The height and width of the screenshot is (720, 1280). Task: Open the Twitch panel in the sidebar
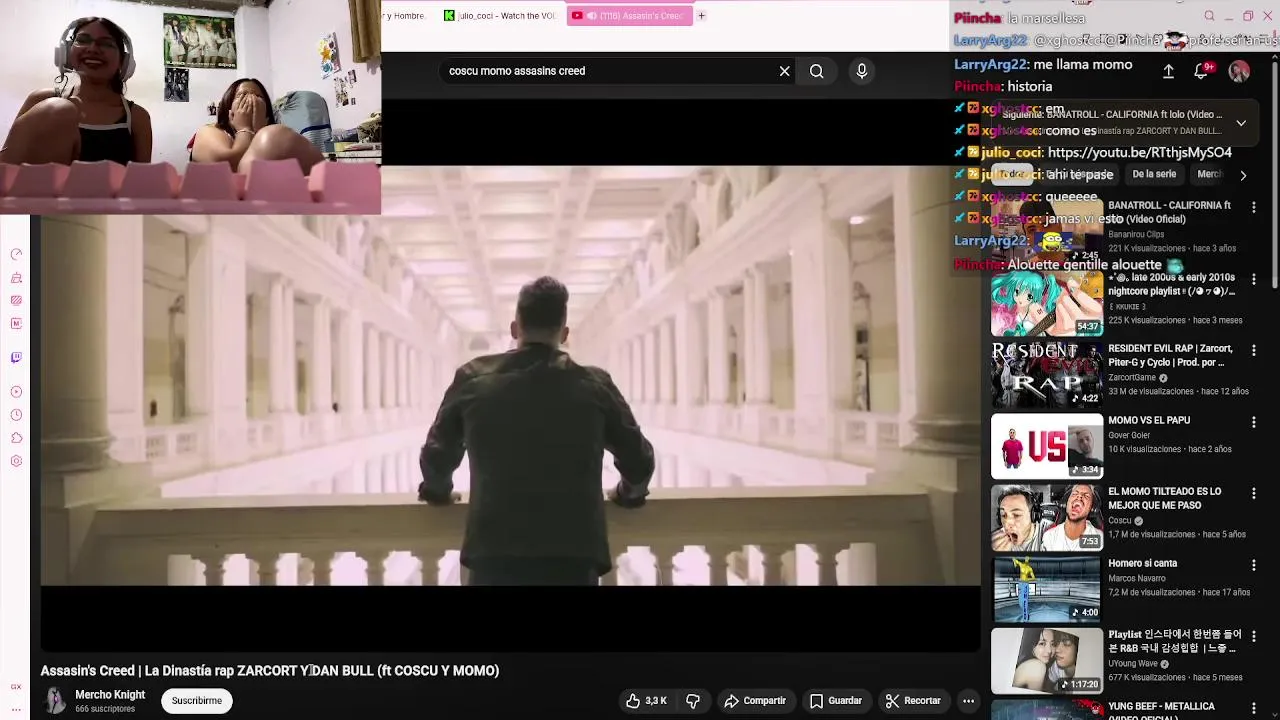[x=16, y=357]
